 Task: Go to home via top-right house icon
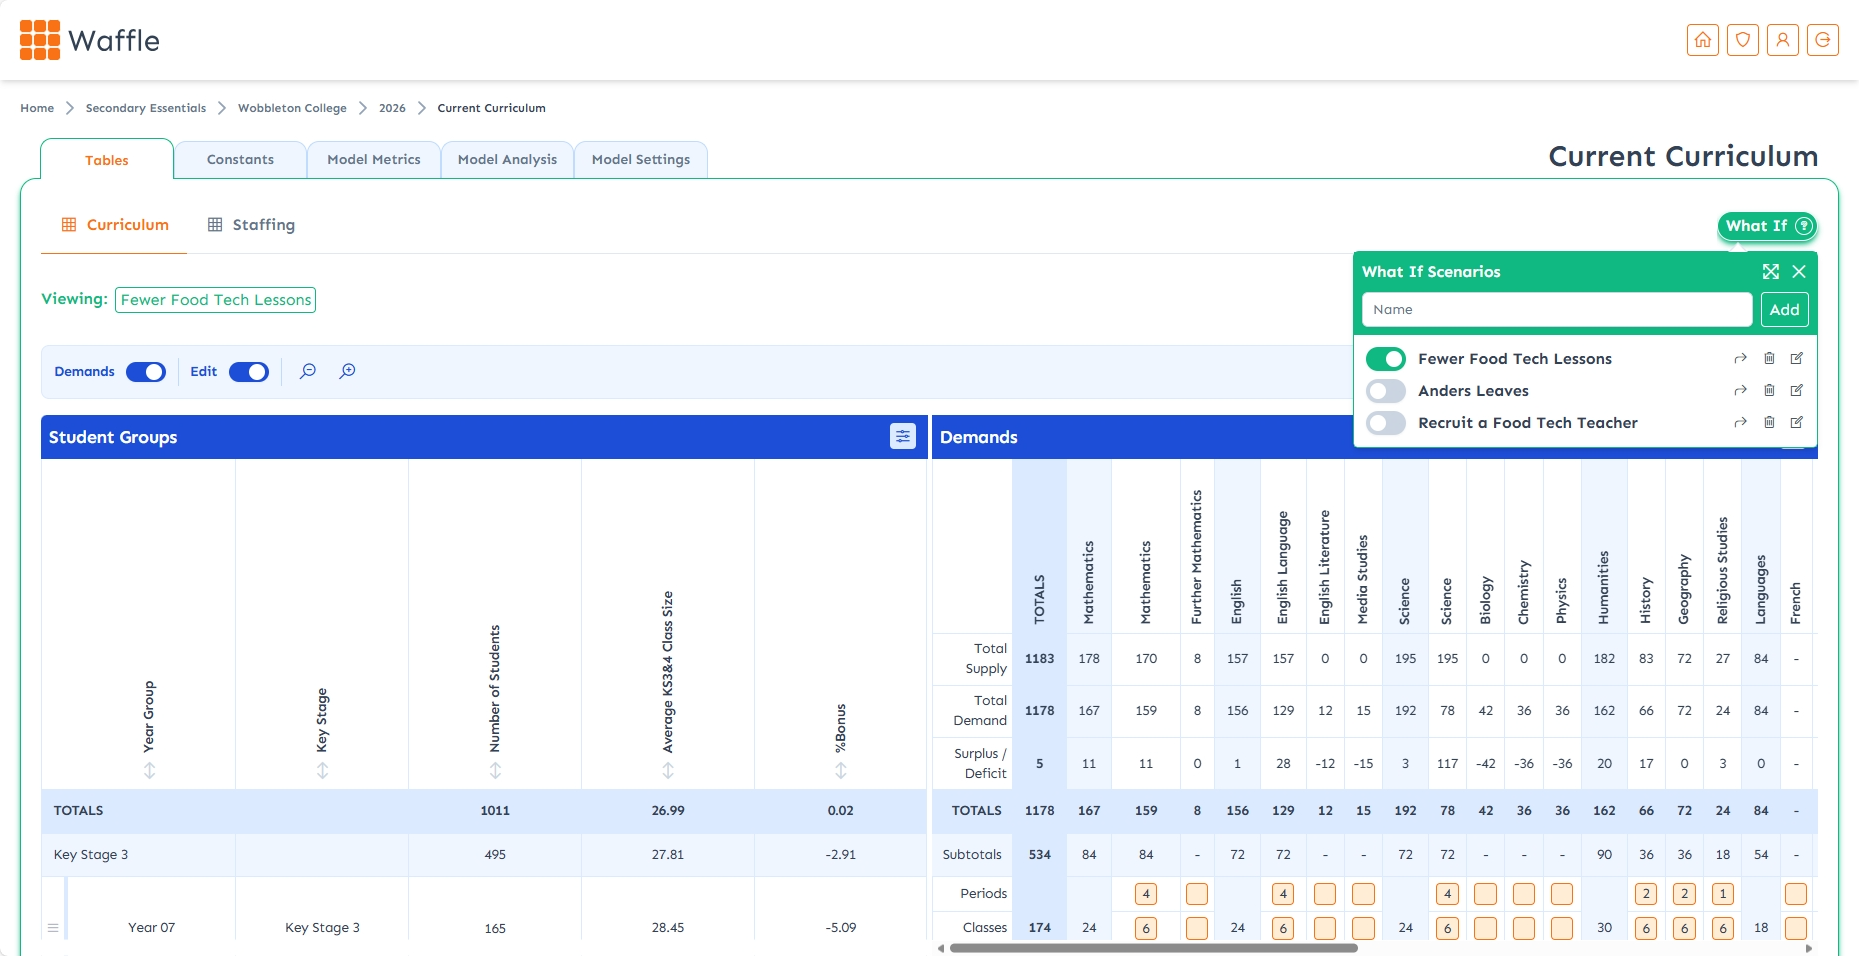tap(1703, 40)
